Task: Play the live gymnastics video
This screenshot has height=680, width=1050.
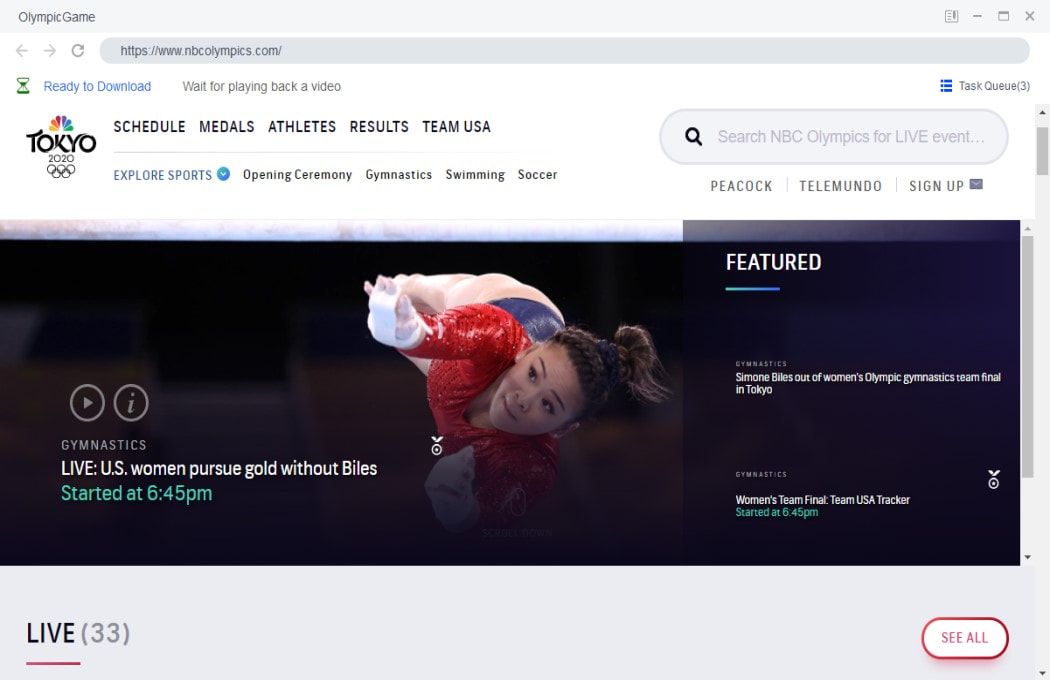Action: (x=87, y=403)
